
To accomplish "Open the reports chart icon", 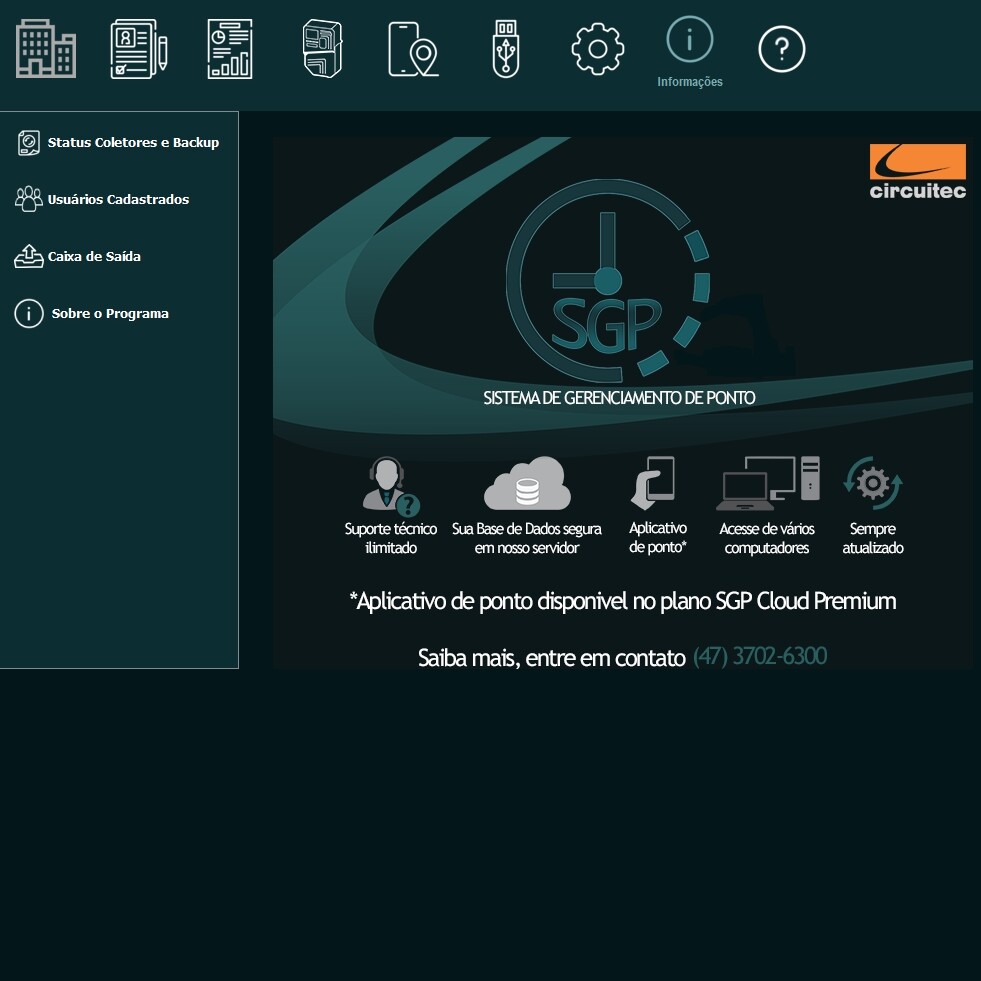I will point(230,49).
